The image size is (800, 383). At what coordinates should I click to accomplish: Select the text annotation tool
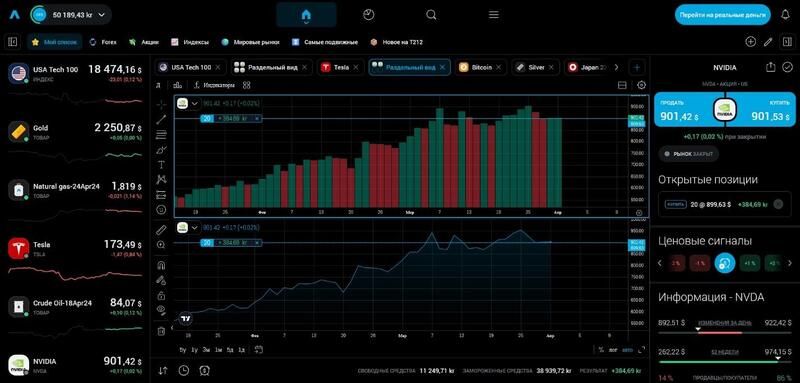click(x=161, y=164)
